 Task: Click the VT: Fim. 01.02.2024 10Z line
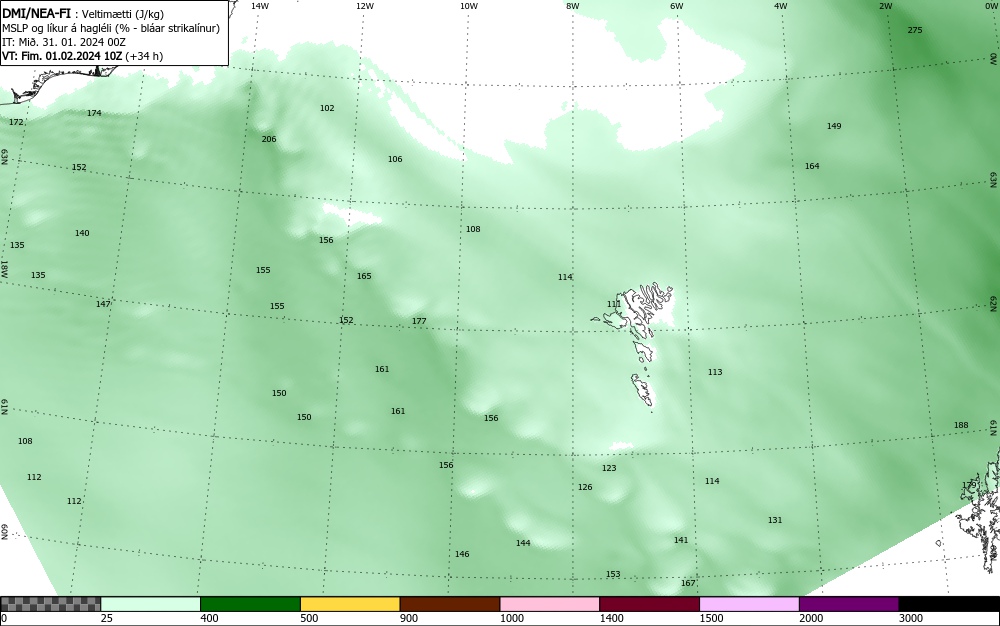pyautogui.click(x=82, y=56)
